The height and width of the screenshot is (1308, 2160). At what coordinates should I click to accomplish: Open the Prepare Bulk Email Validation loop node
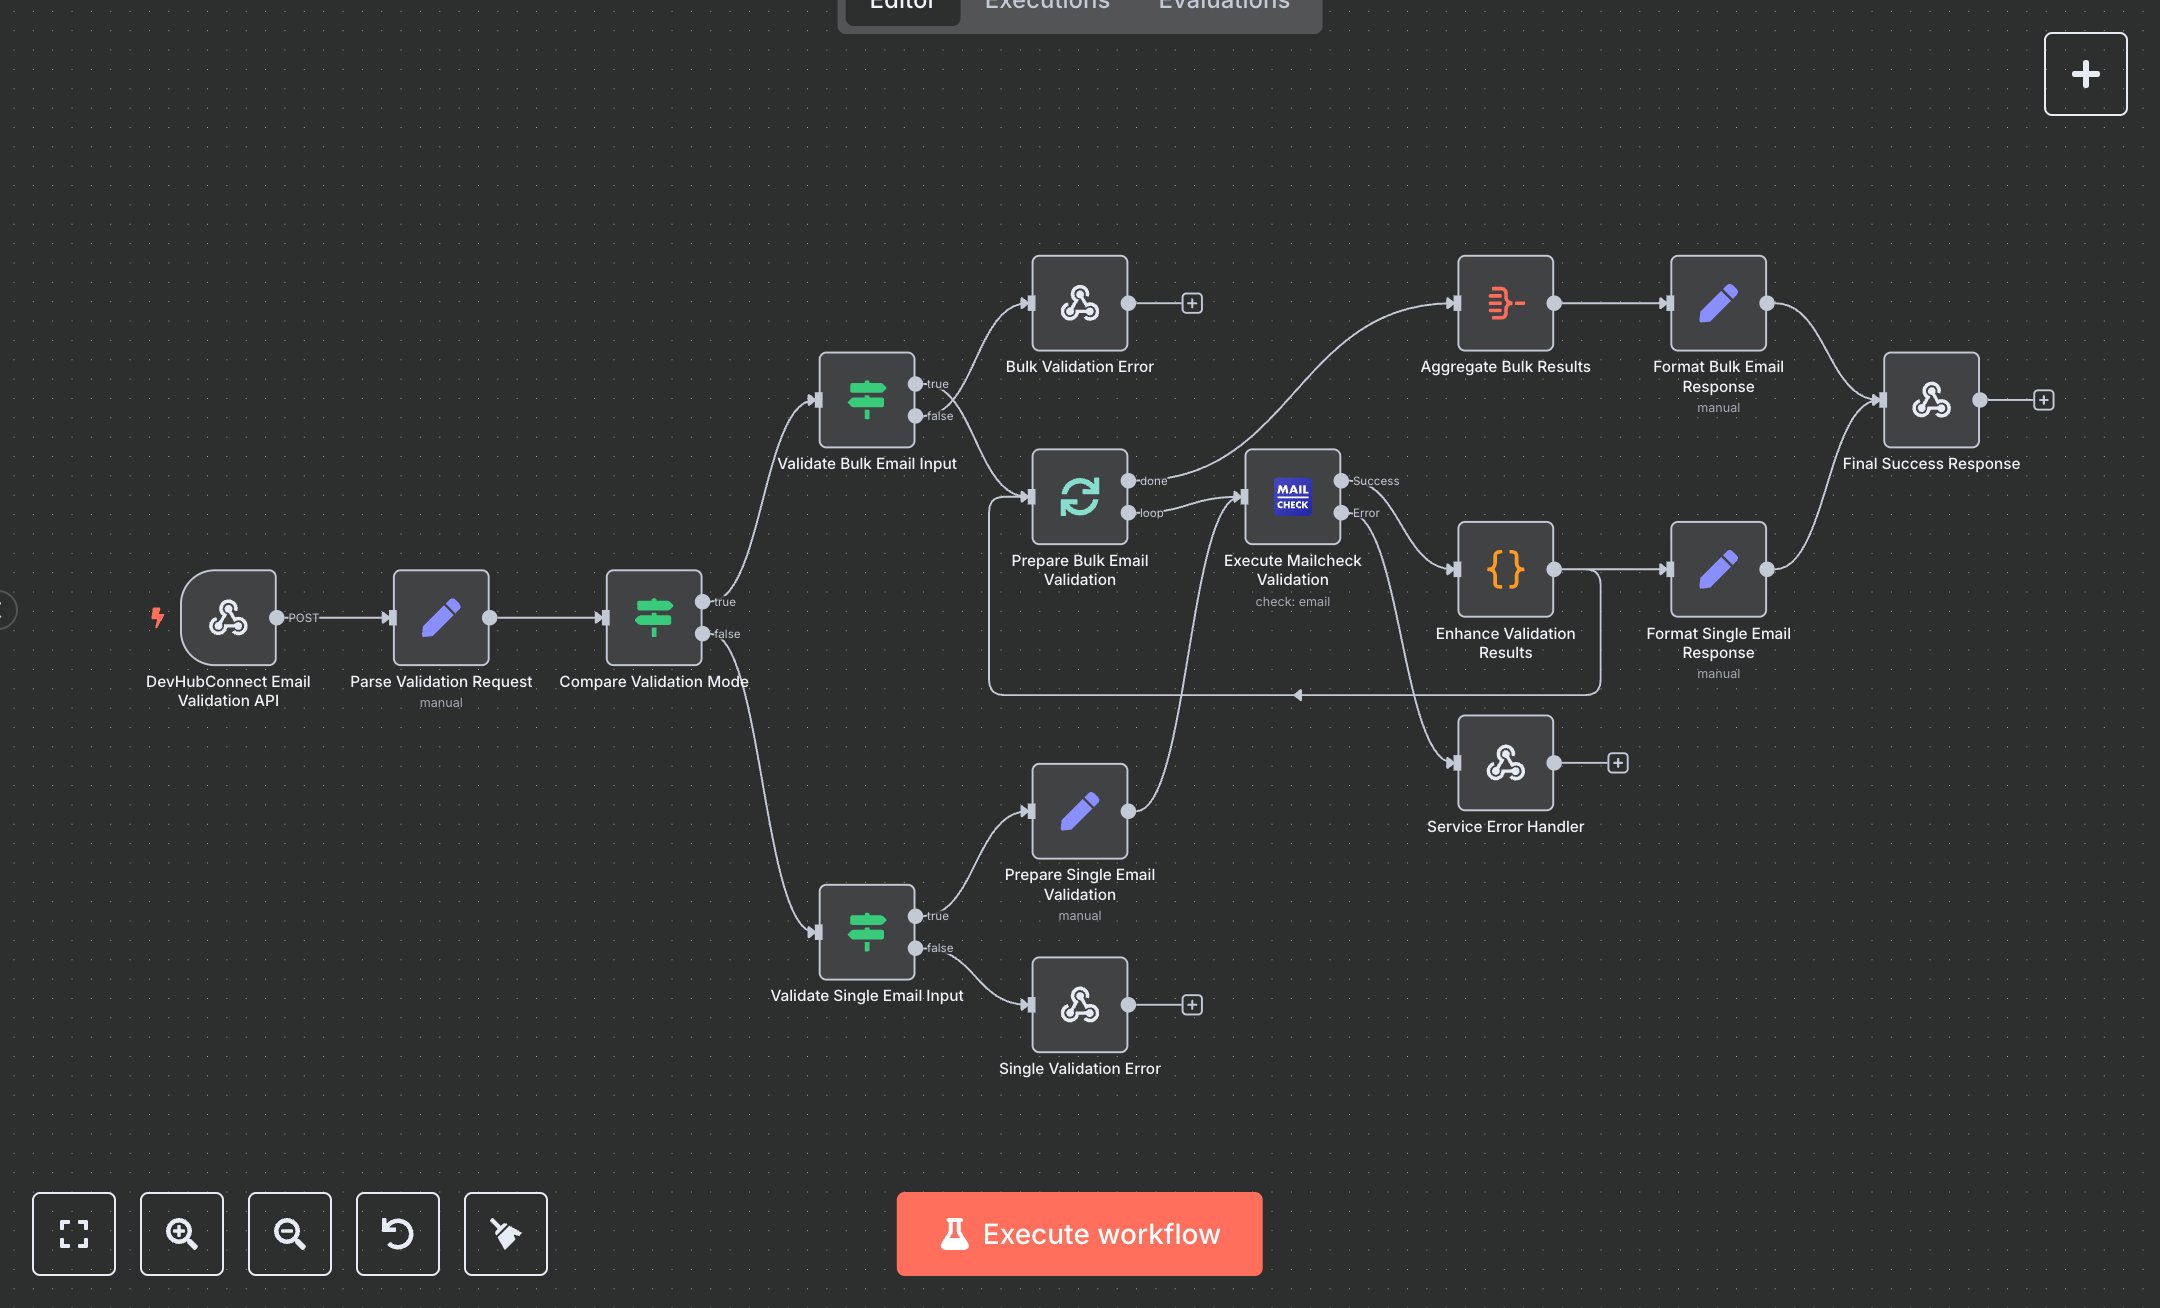1079,497
